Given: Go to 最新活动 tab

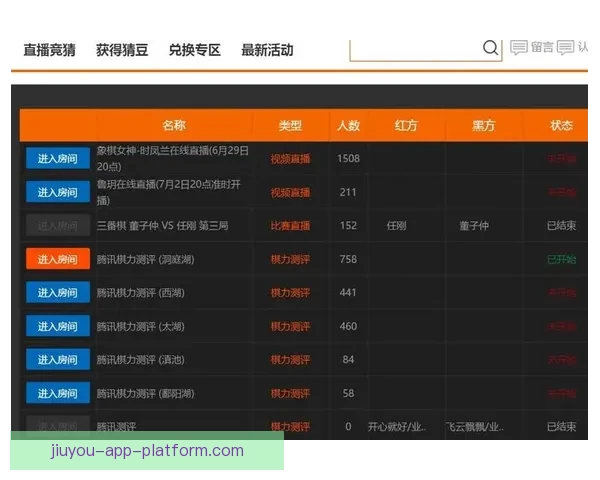Looking at the screenshot, I should pos(267,50).
